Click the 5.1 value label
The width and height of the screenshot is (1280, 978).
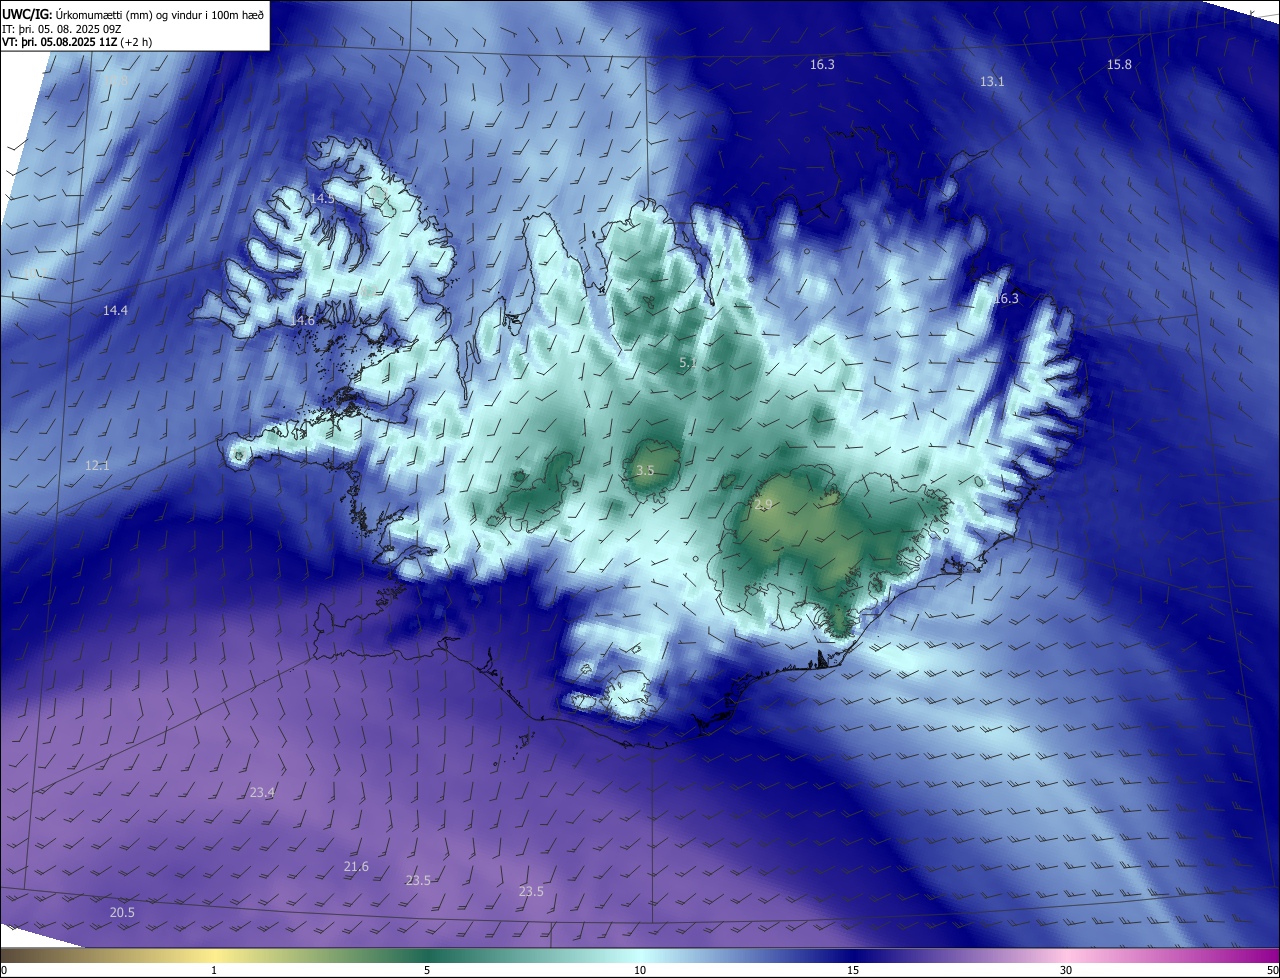(x=688, y=363)
